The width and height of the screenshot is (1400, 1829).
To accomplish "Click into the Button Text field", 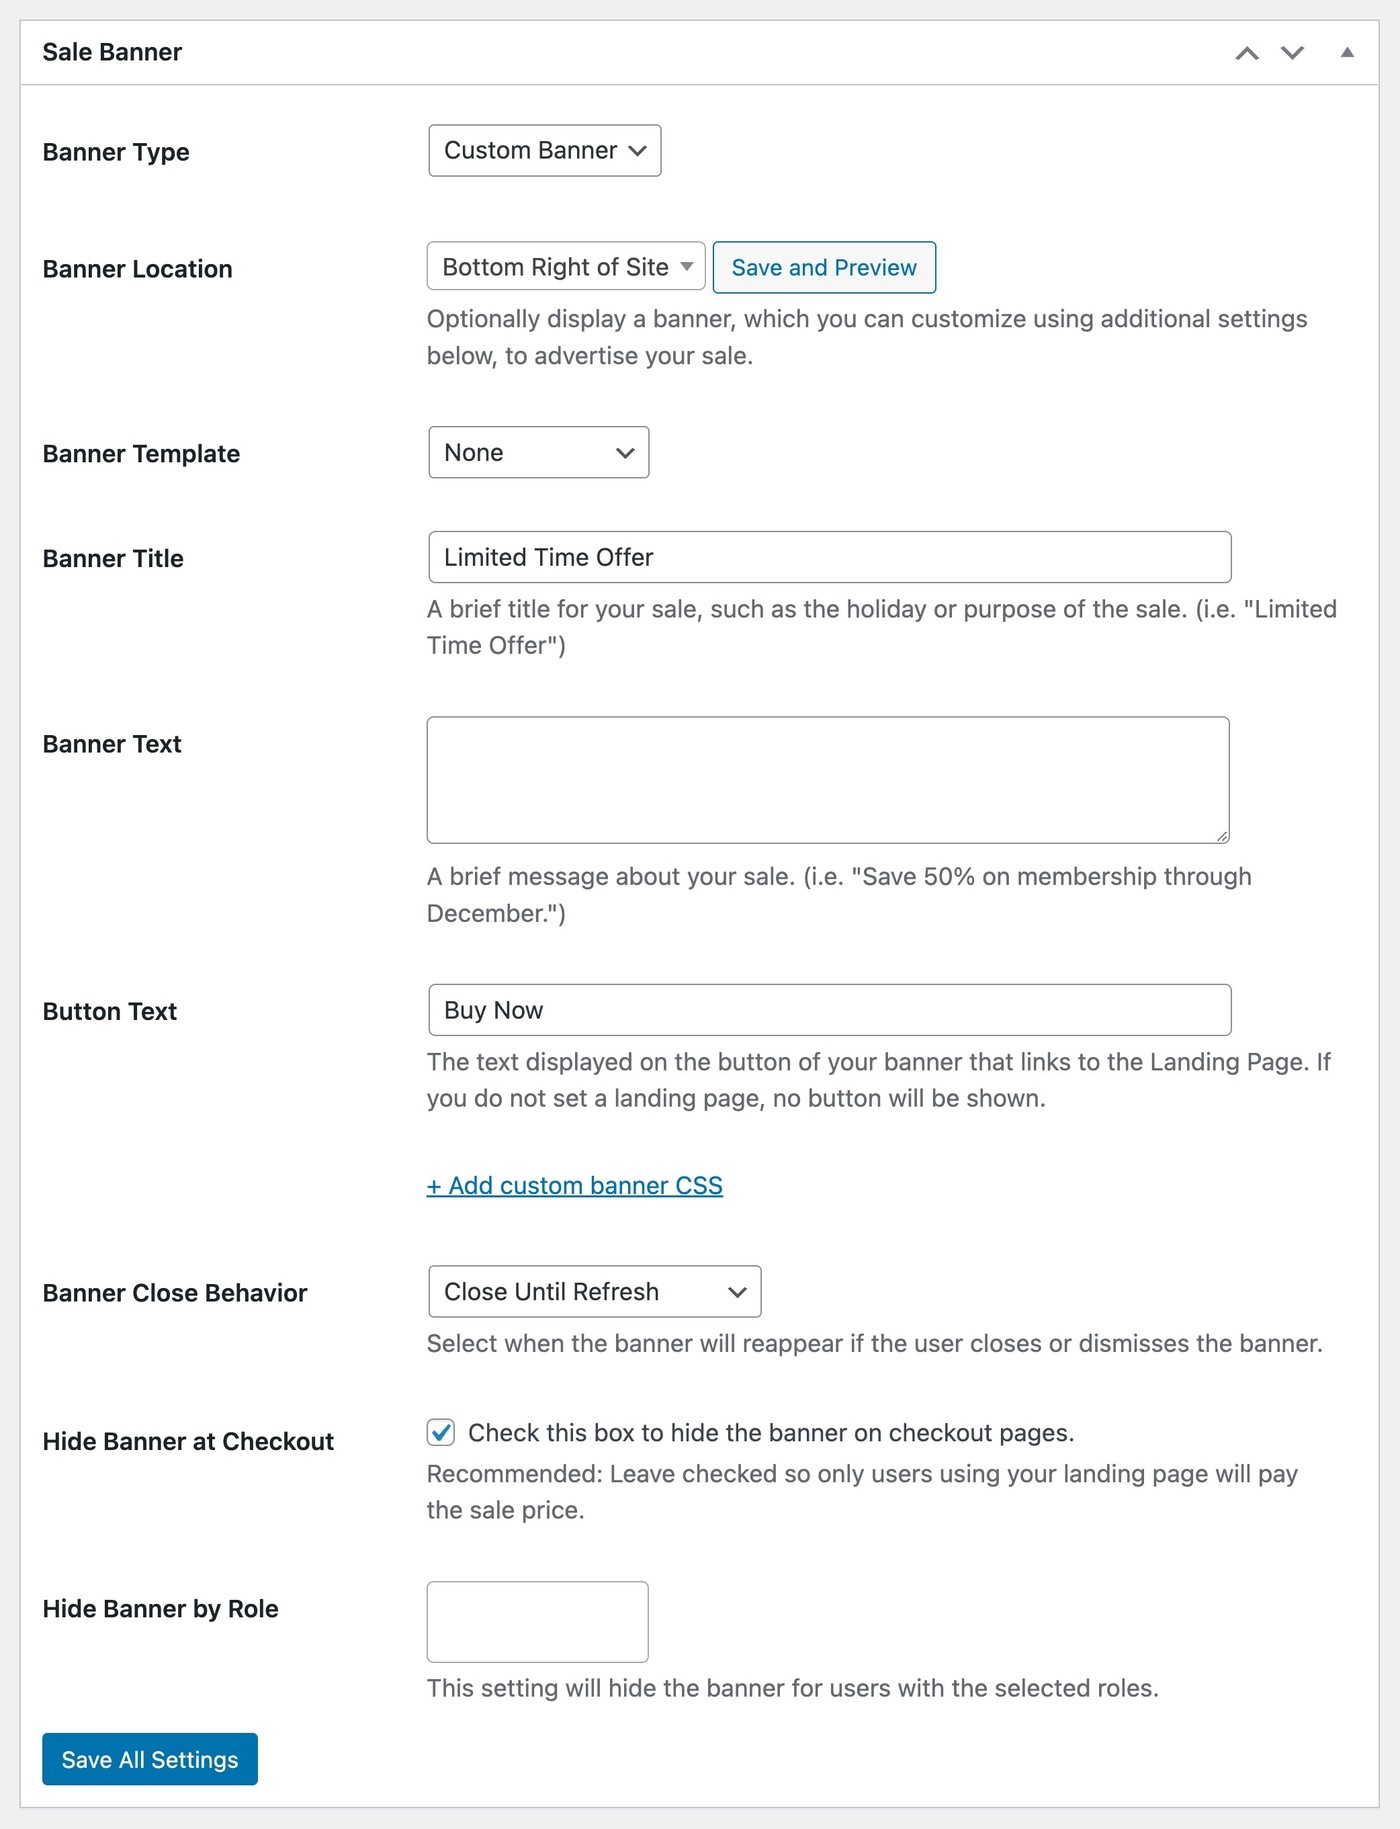I will pyautogui.click(x=829, y=1010).
